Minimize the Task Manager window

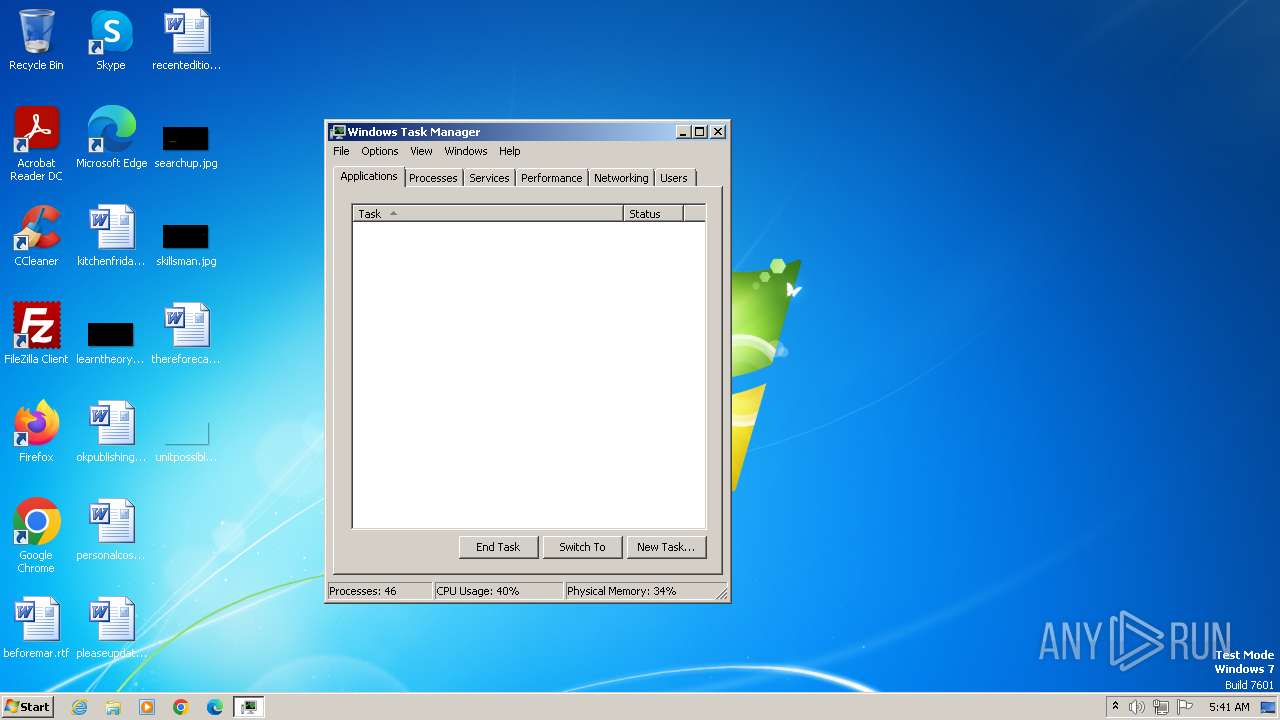pyautogui.click(x=684, y=132)
